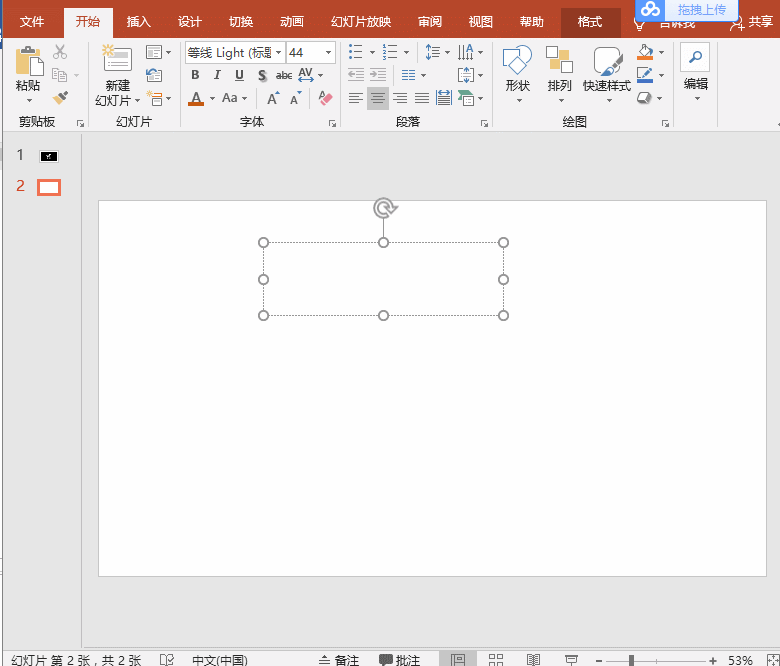Toggle center text alignment

pos(378,98)
